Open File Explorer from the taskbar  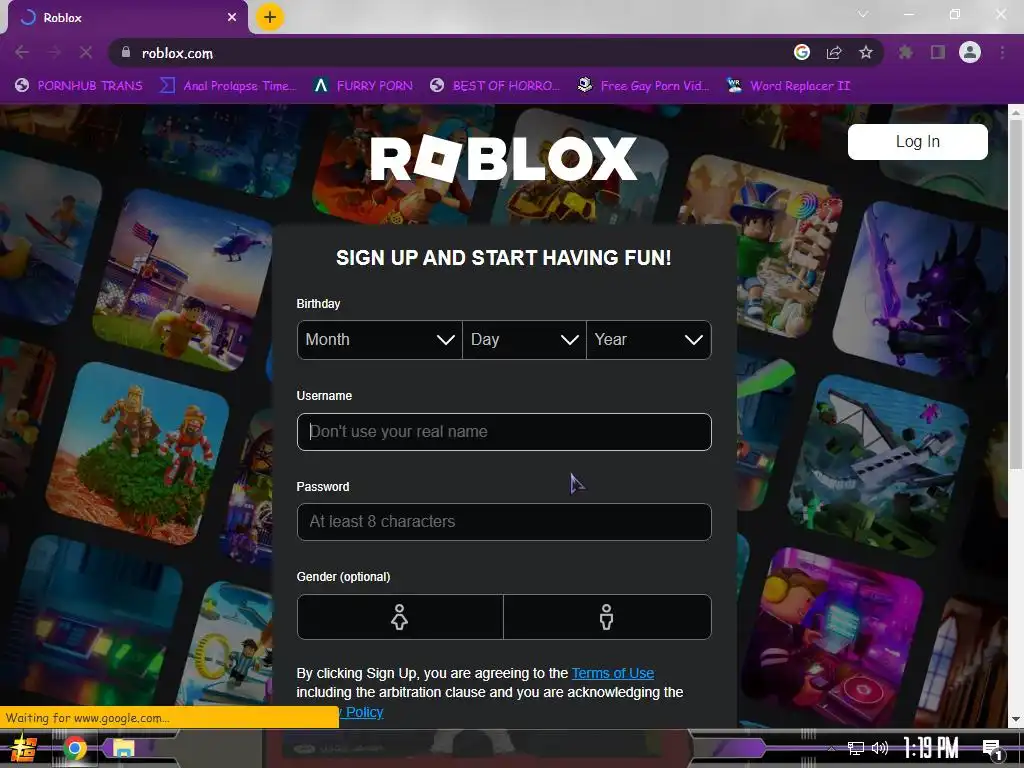pos(123,748)
